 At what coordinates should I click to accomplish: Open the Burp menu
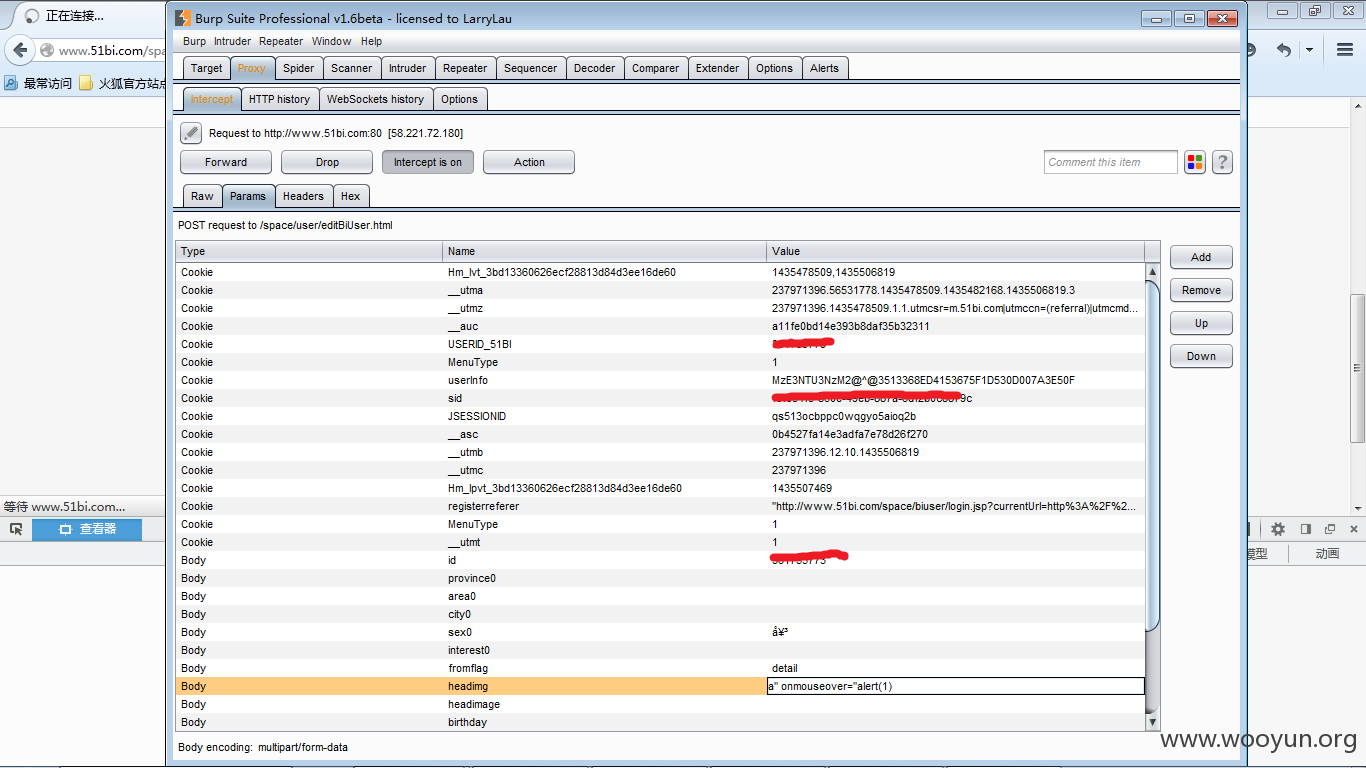[x=194, y=41]
